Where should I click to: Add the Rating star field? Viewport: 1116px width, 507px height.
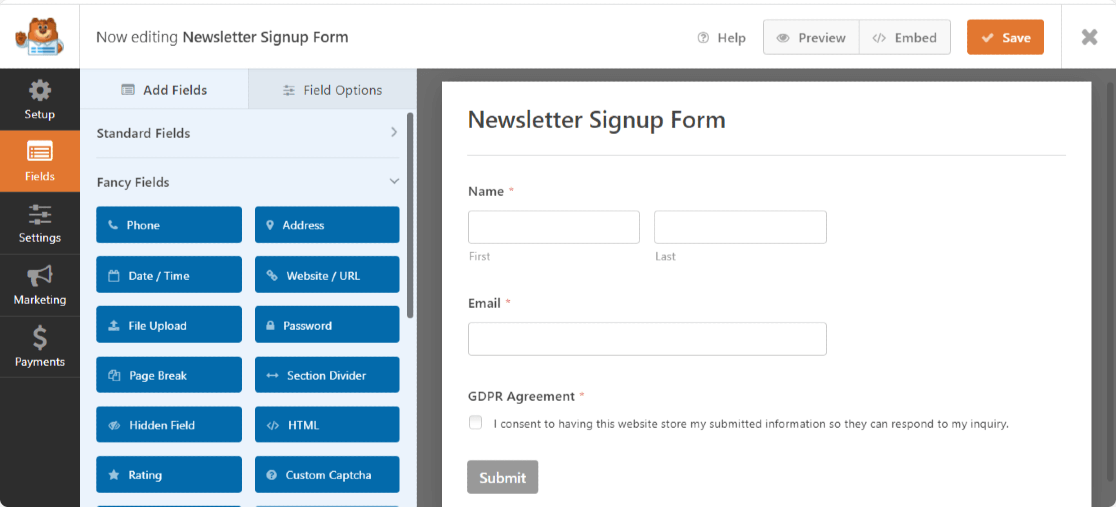169,475
